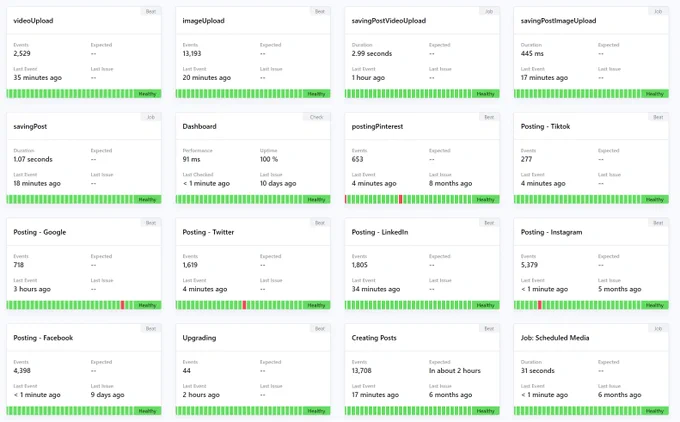Click the uptime value 100 %

268,159
